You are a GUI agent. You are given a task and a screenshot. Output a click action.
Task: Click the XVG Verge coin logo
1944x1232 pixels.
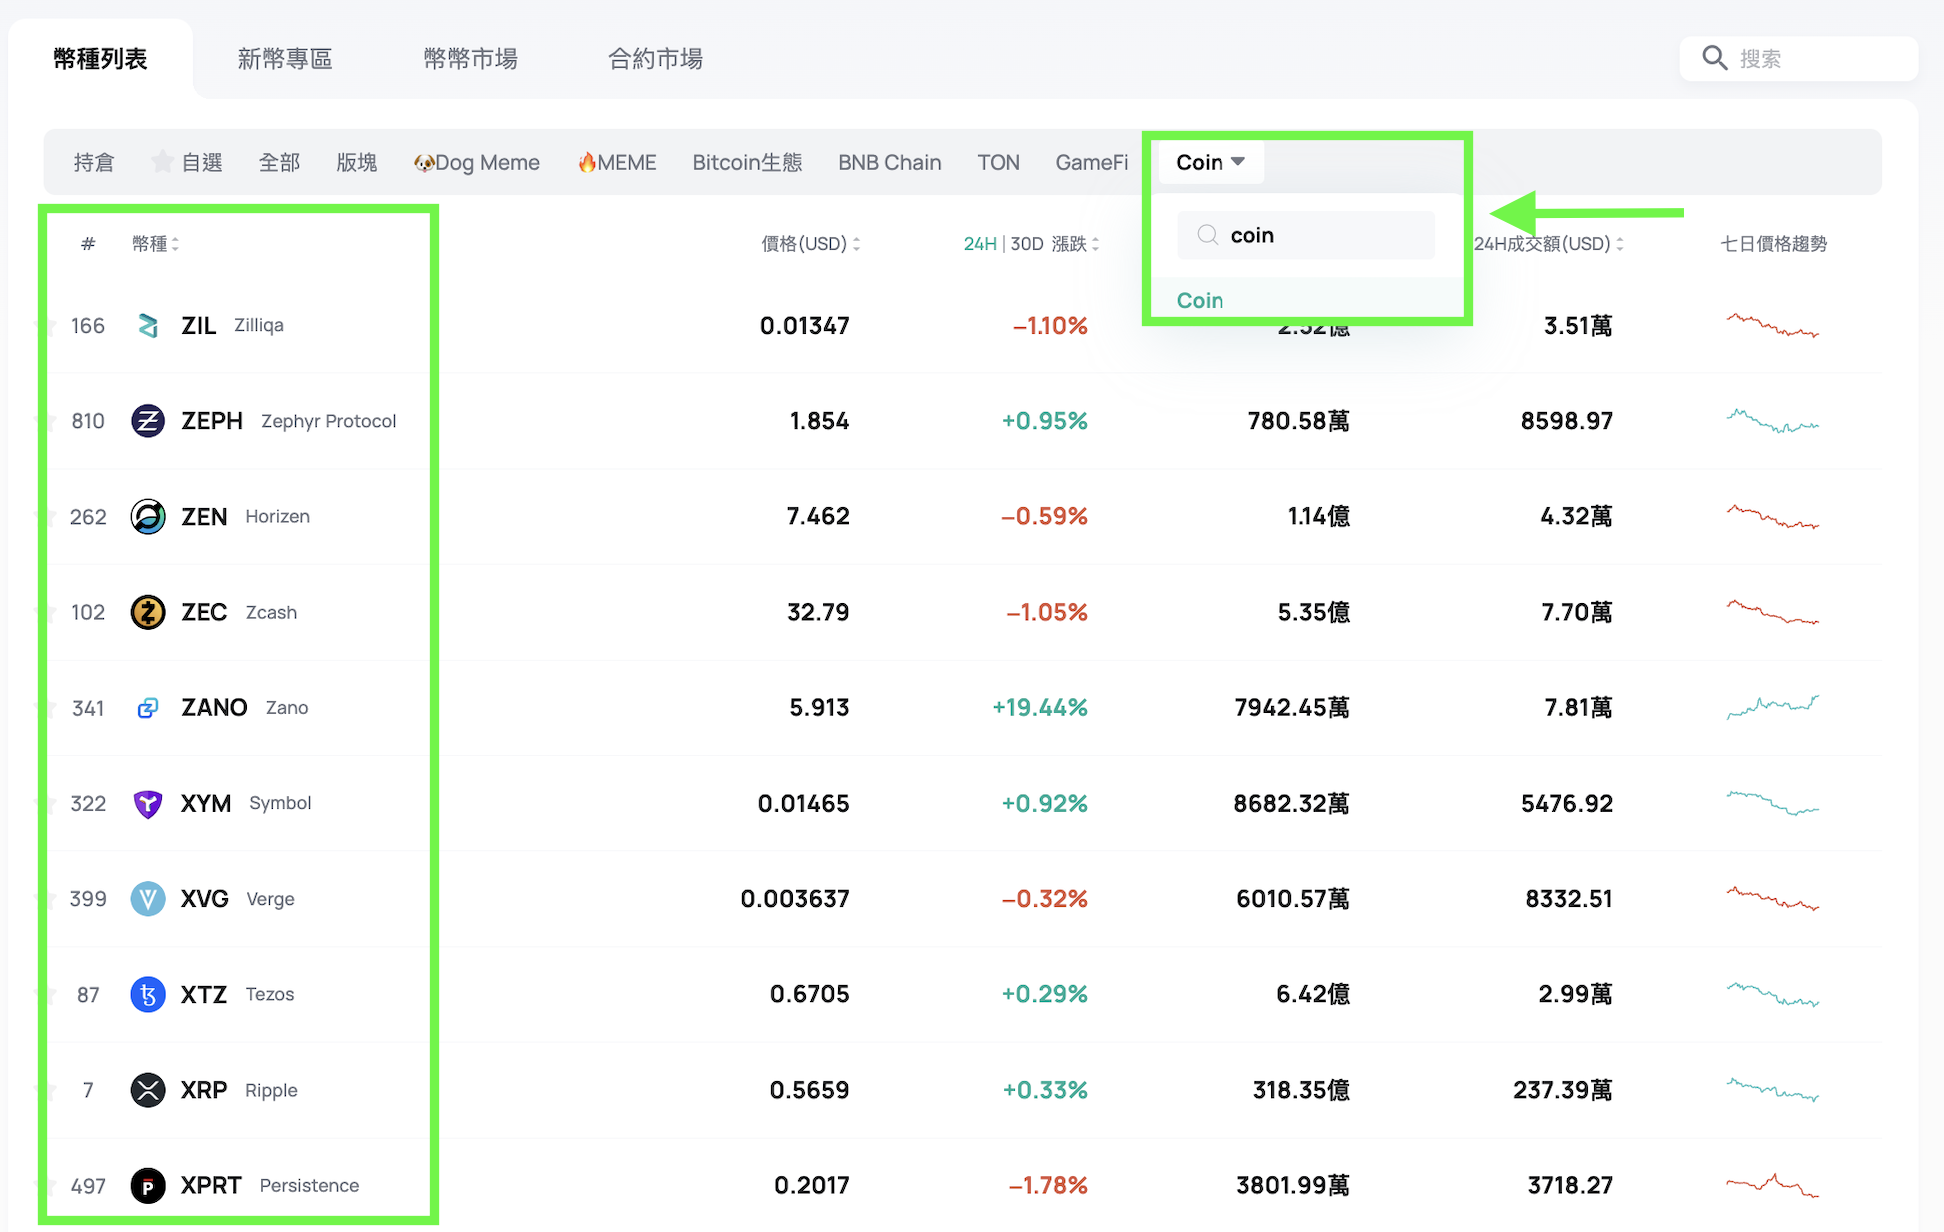(148, 899)
